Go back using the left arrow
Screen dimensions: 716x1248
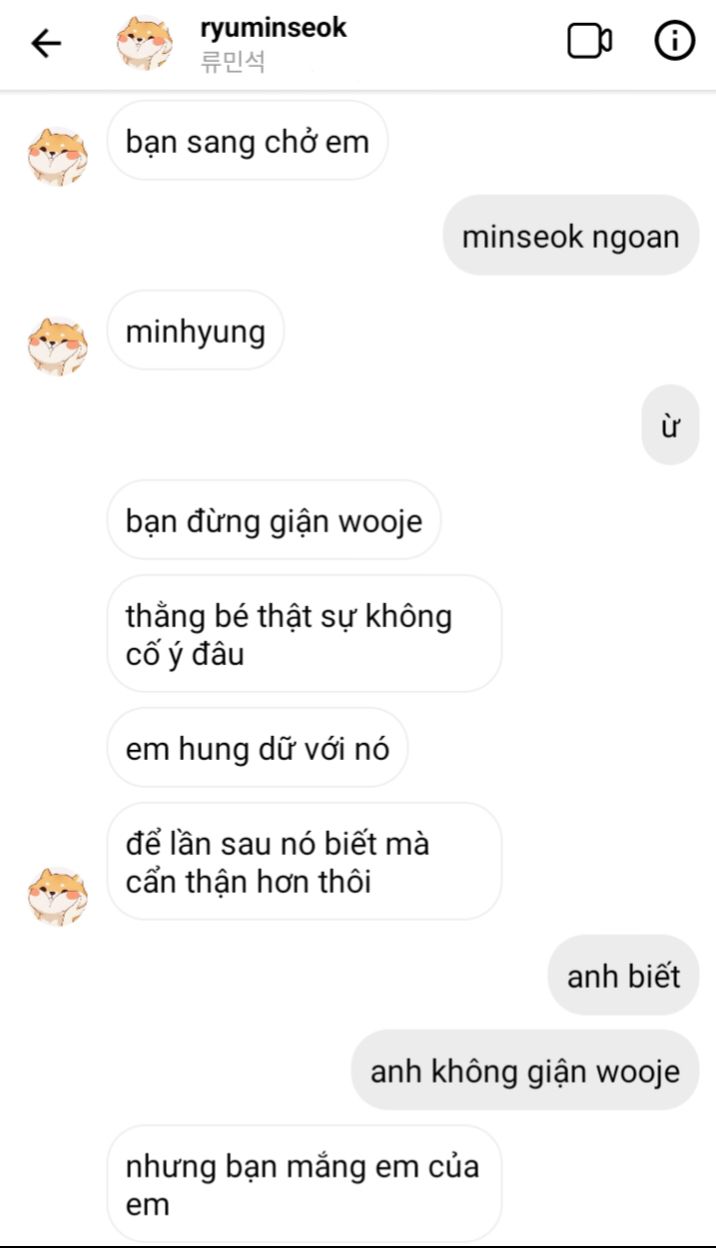coord(46,43)
